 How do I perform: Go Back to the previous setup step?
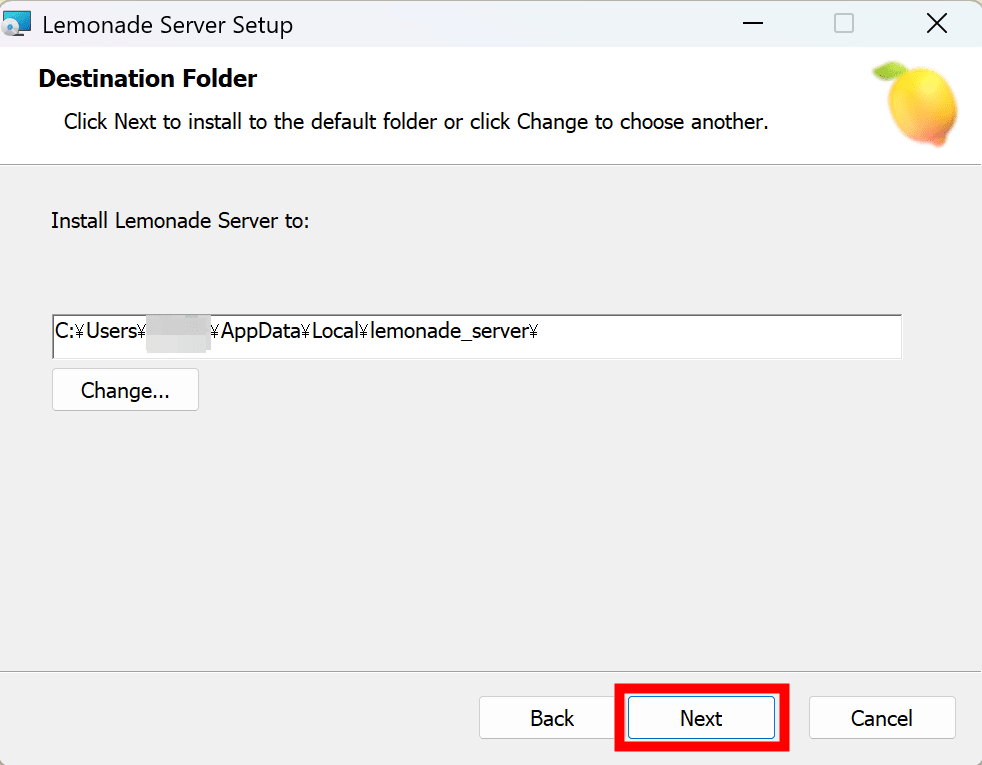click(552, 718)
